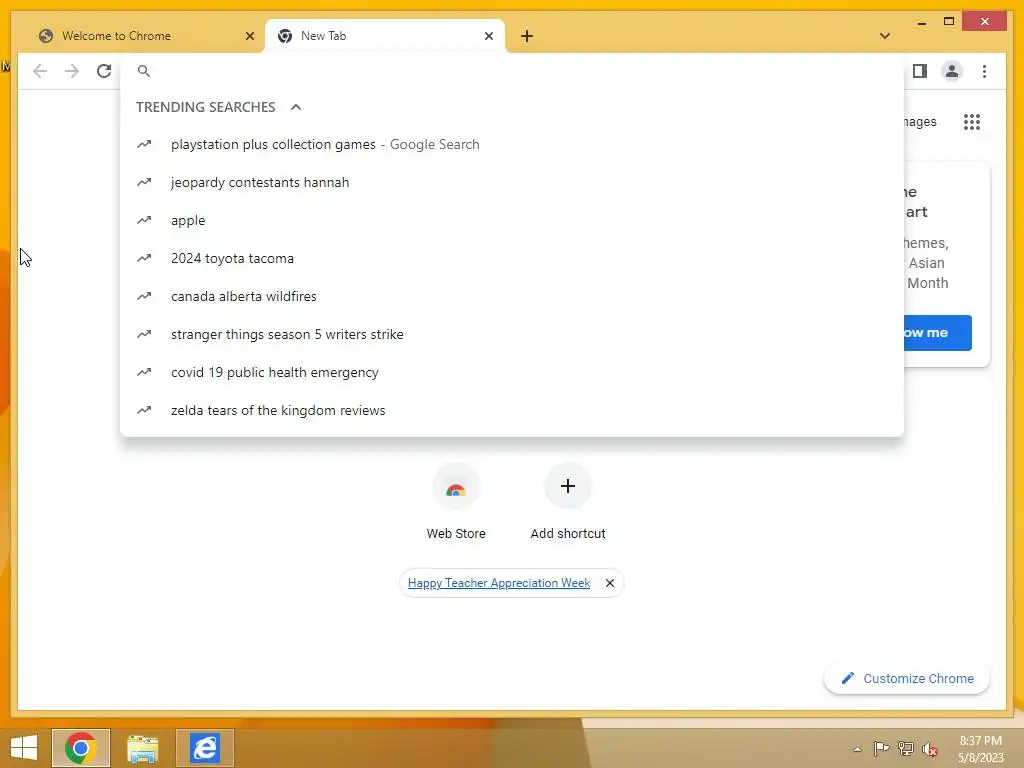Collapse the Trending Searches section

296,107
